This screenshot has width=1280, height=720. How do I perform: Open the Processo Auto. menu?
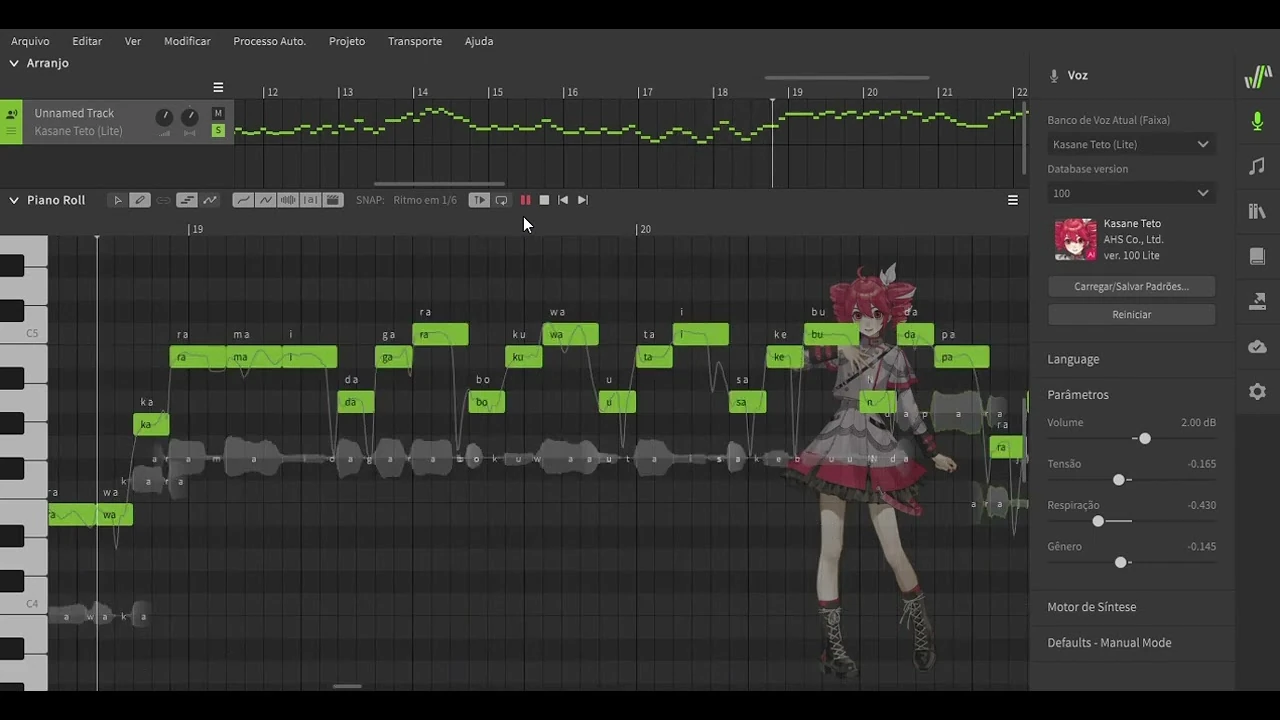coord(269,41)
